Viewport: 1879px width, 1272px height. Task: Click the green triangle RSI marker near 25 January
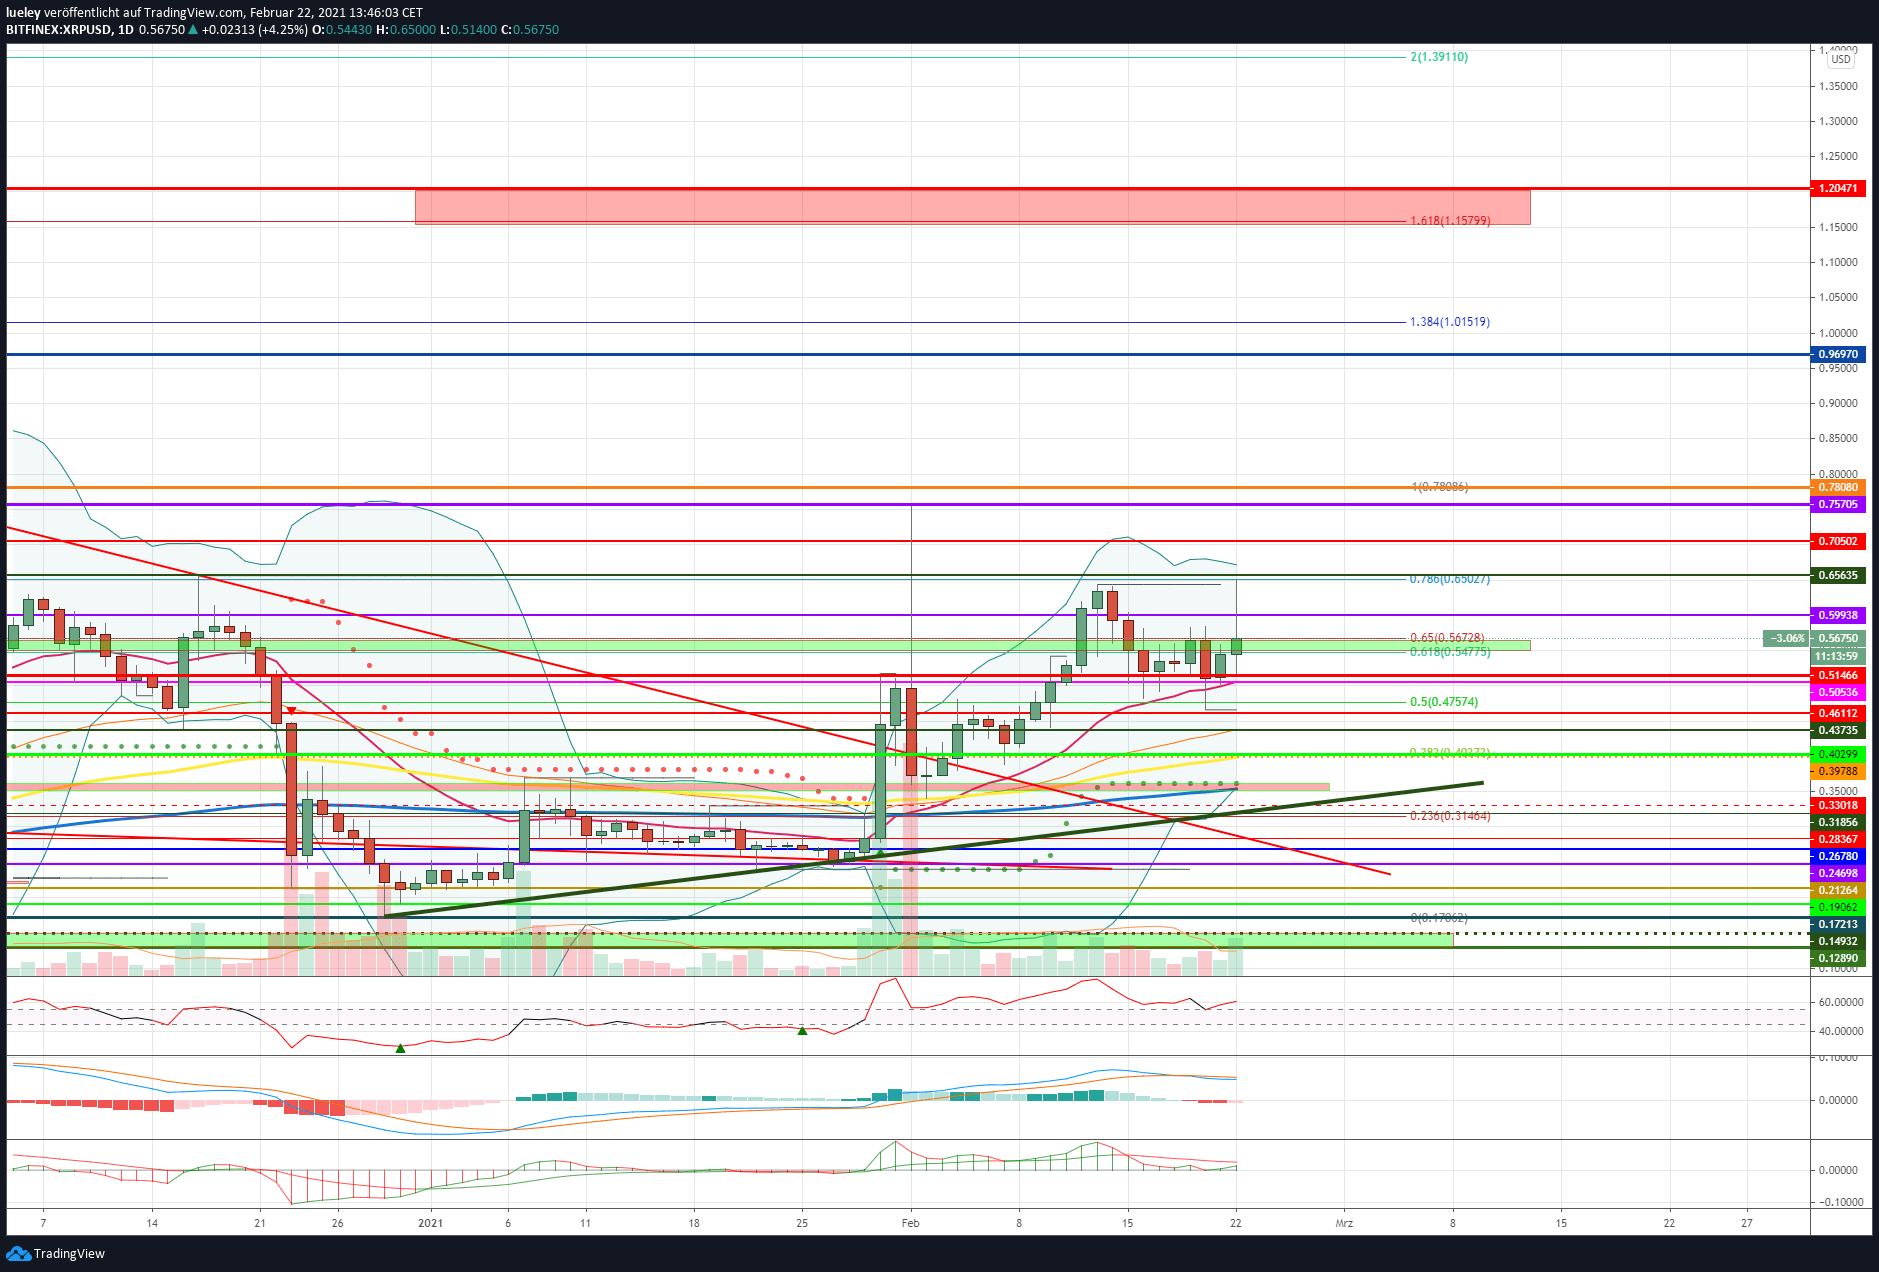pos(802,1030)
